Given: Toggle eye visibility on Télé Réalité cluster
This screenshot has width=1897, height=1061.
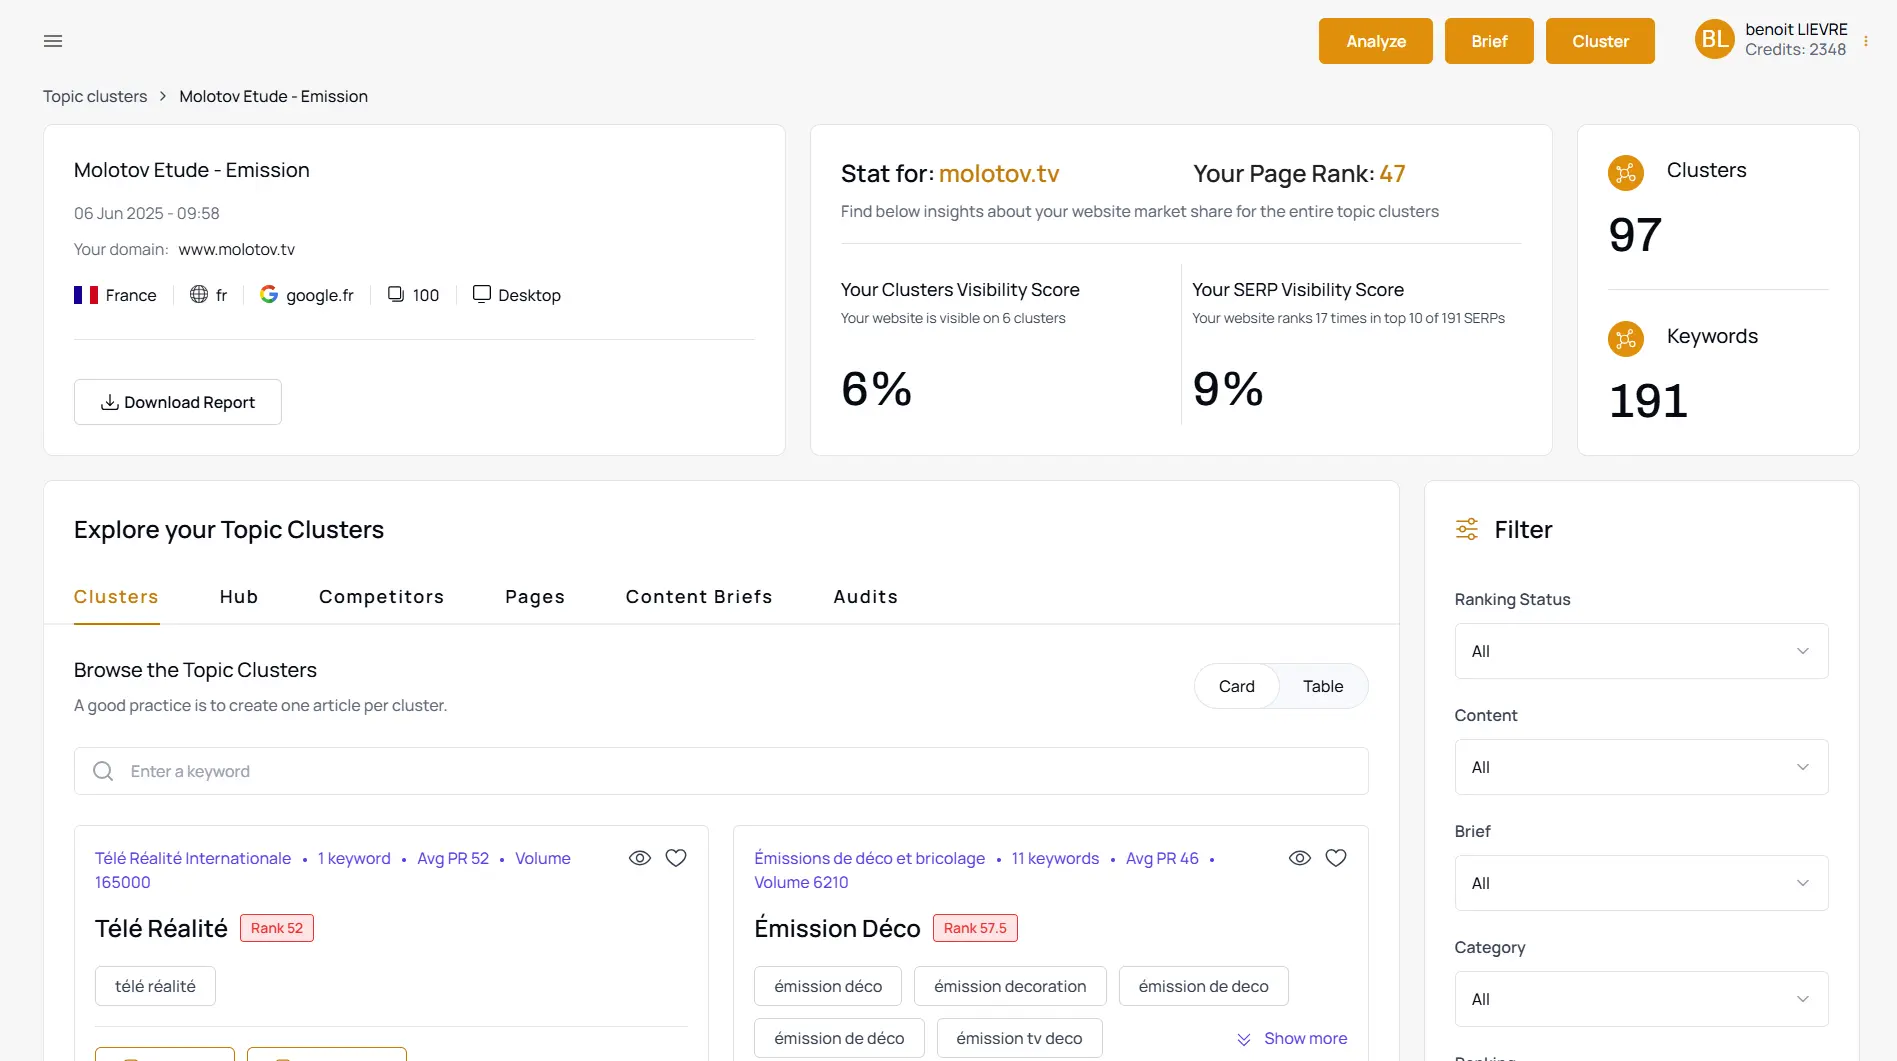Looking at the screenshot, I should (640, 858).
